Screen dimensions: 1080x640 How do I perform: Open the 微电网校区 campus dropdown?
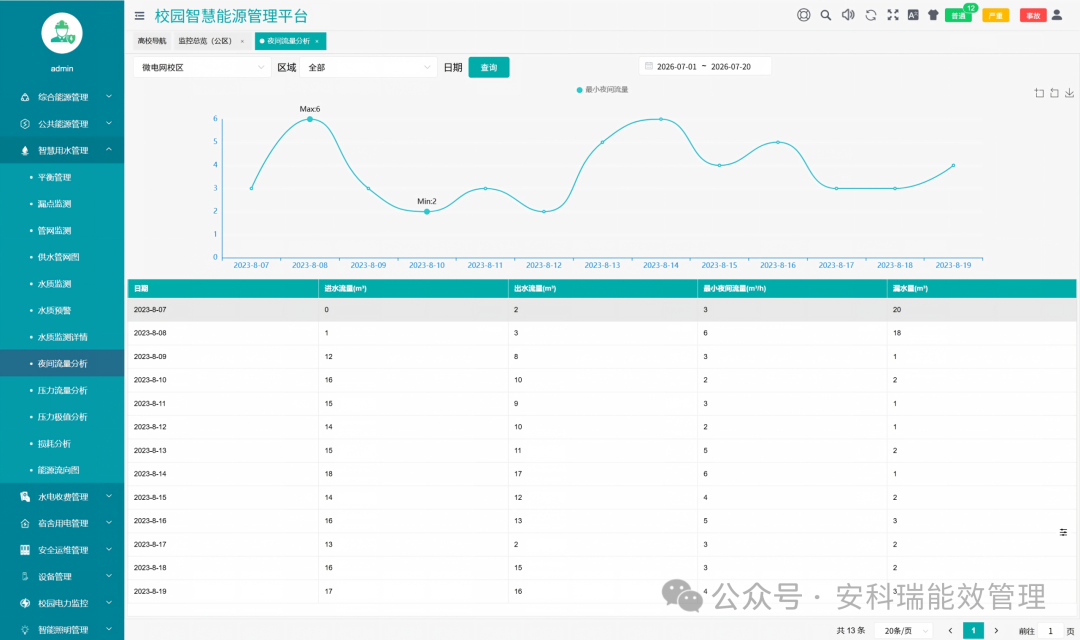[200, 67]
